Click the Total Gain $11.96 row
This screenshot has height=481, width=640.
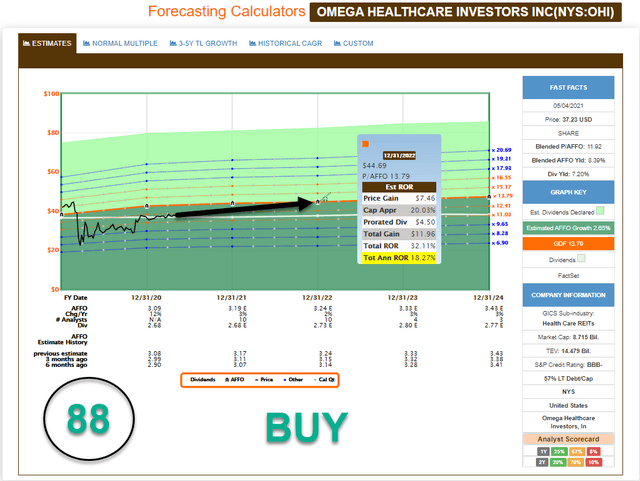pos(399,234)
